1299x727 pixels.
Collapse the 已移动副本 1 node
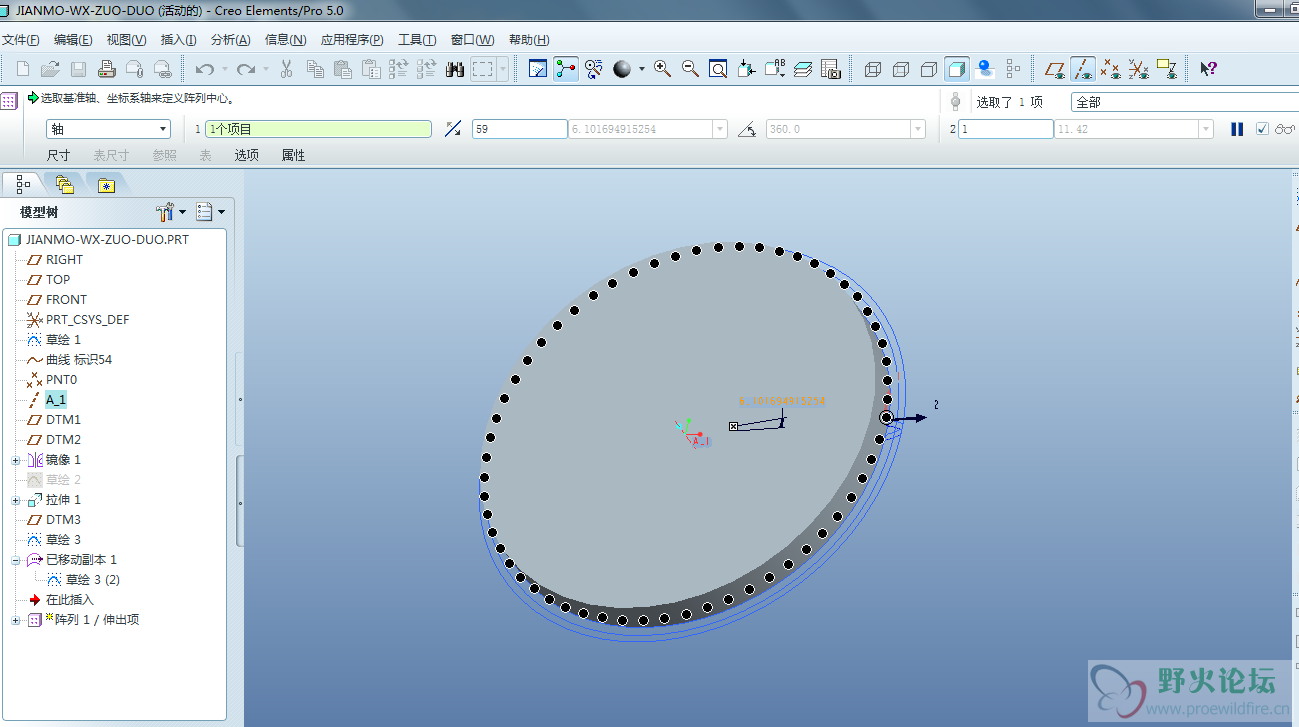pyautogui.click(x=16, y=560)
